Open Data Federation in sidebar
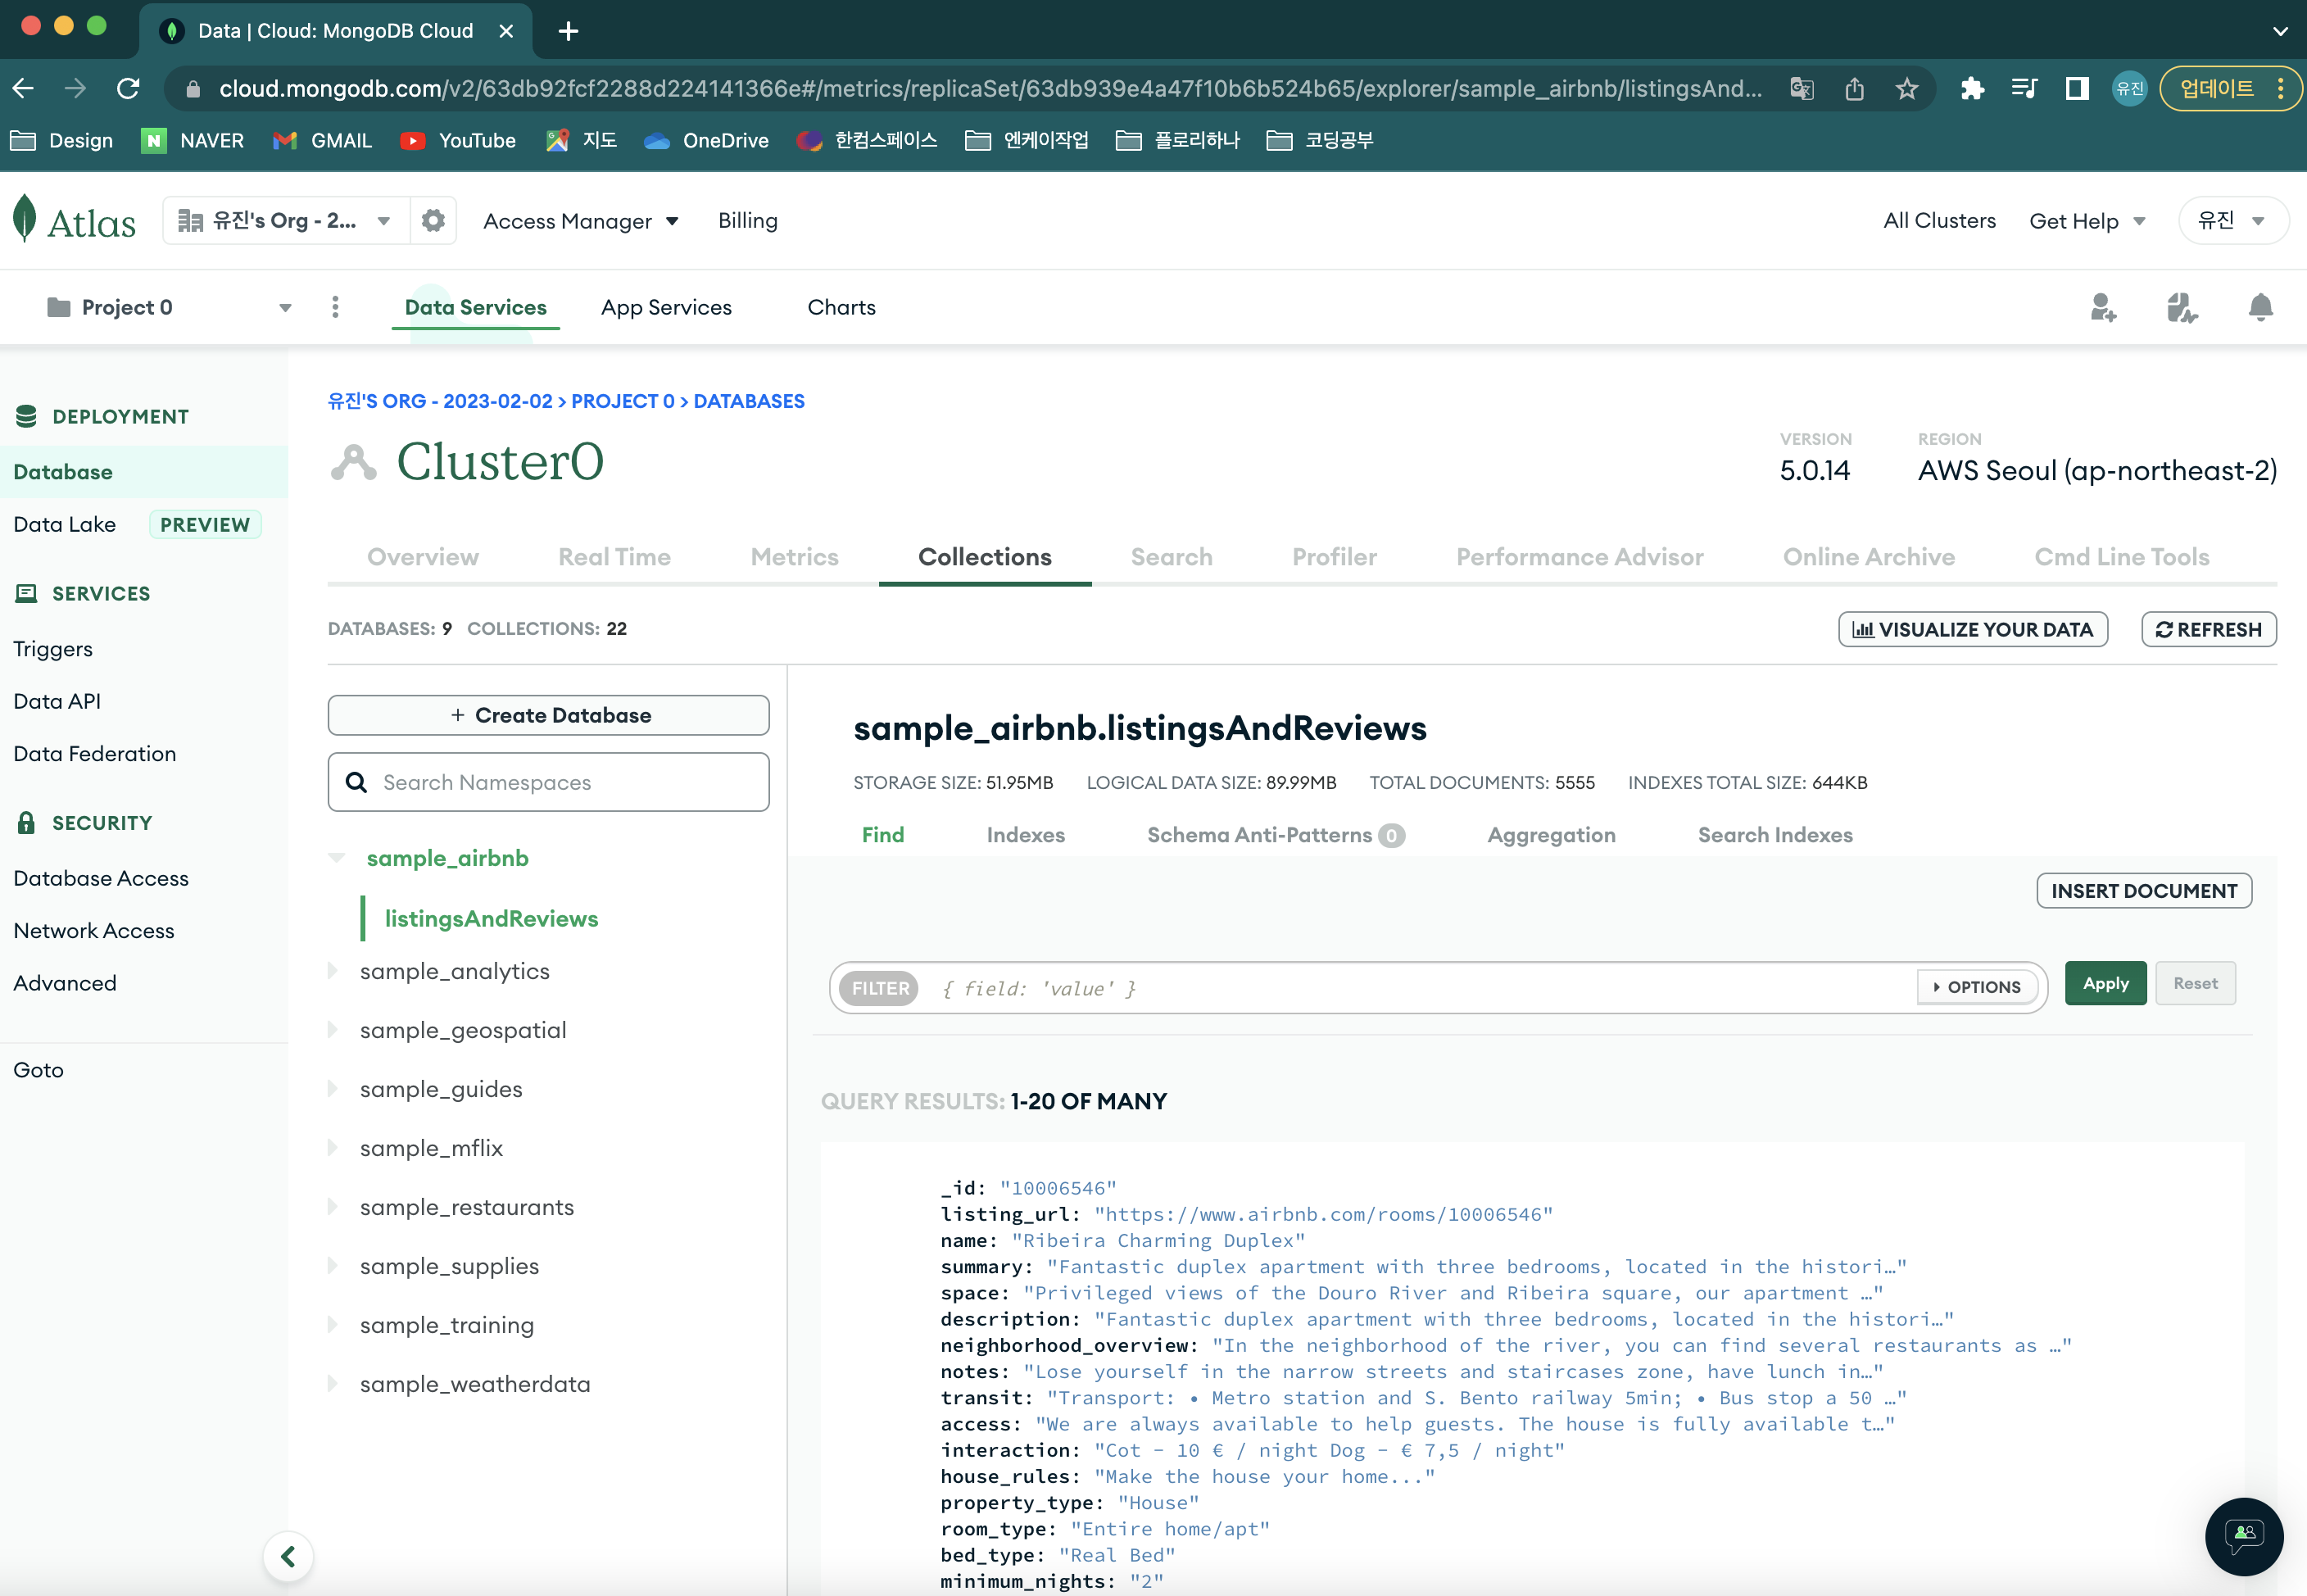 (95, 754)
